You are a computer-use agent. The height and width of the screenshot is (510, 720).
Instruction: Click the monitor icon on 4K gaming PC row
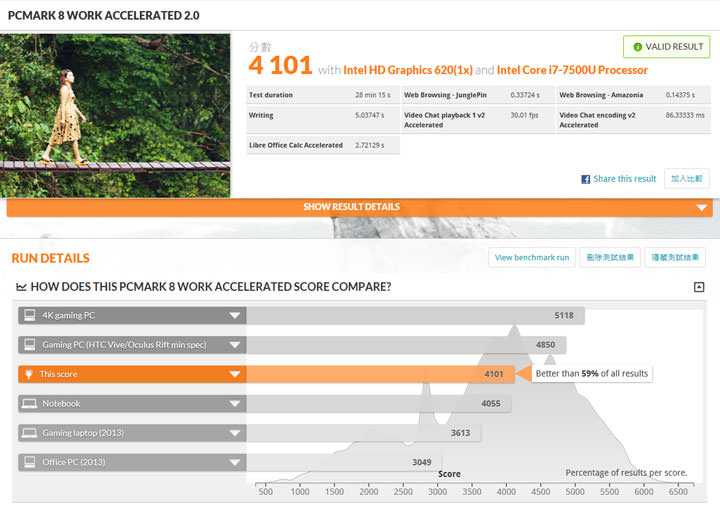30,315
